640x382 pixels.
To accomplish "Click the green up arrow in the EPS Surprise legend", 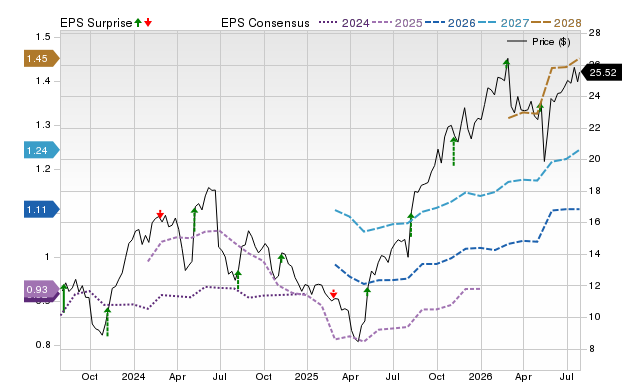I will click(x=138, y=22).
